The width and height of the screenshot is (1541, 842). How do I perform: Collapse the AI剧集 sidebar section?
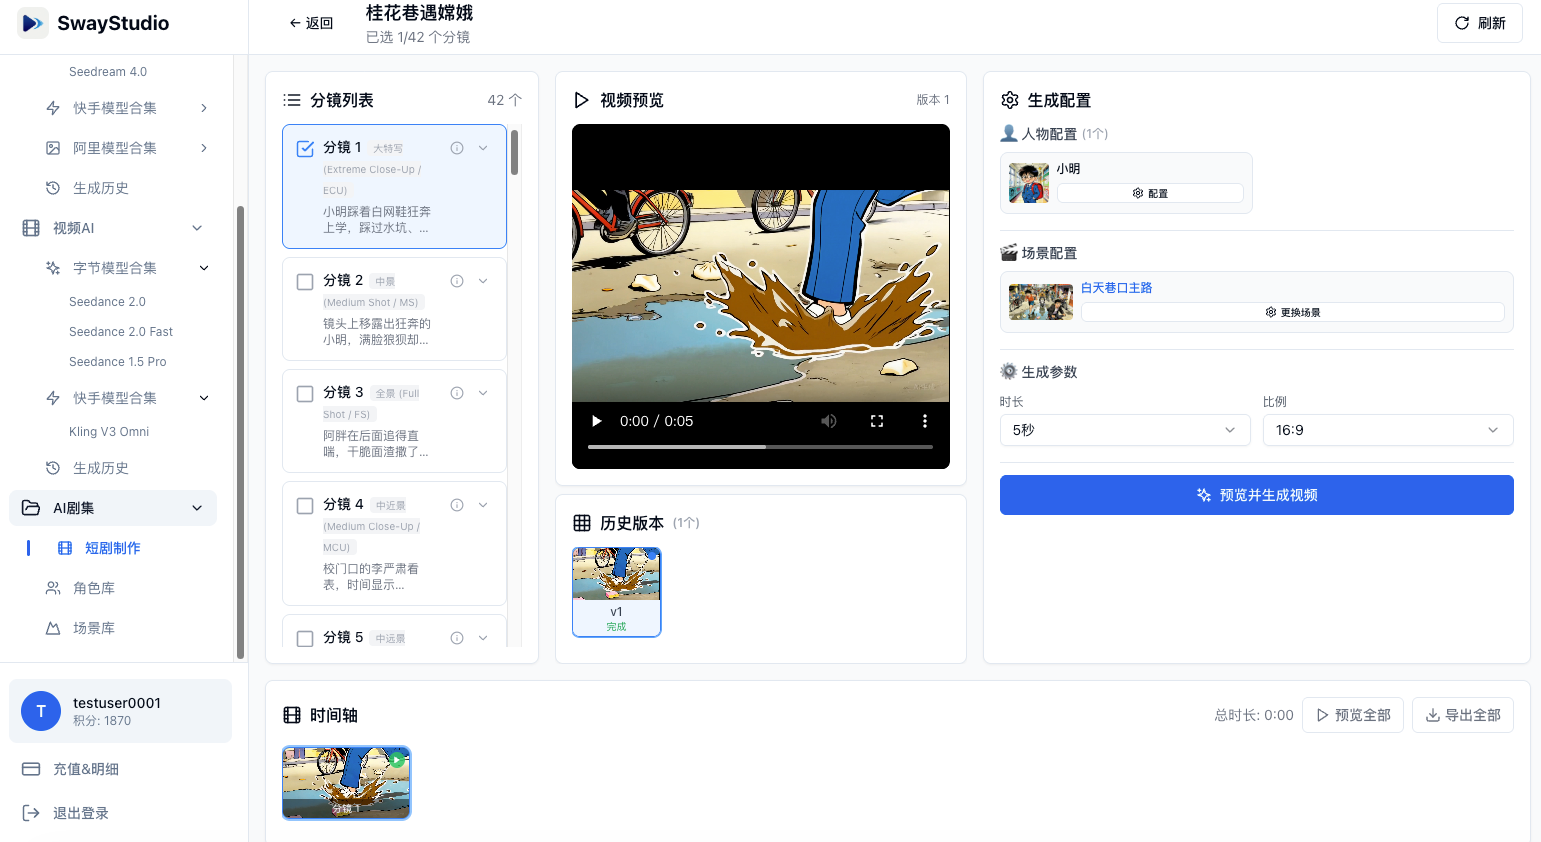click(197, 508)
